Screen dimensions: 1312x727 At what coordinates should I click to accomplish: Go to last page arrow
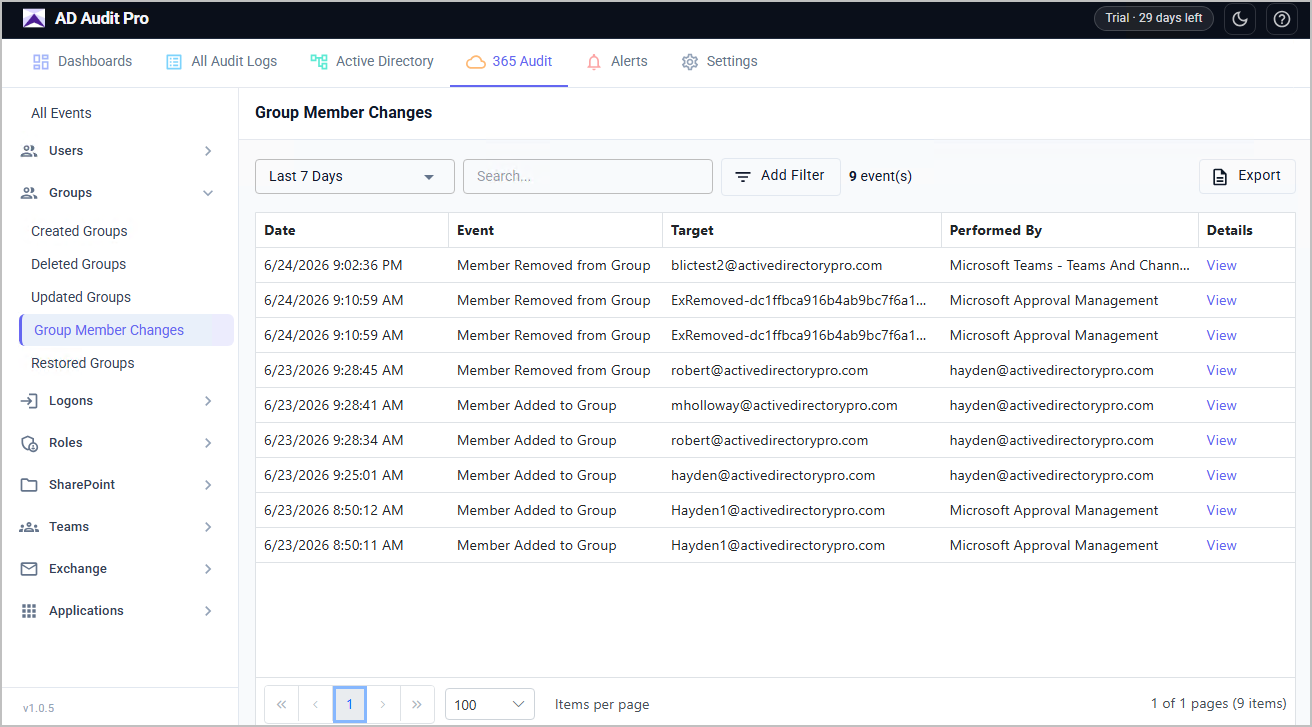point(417,704)
